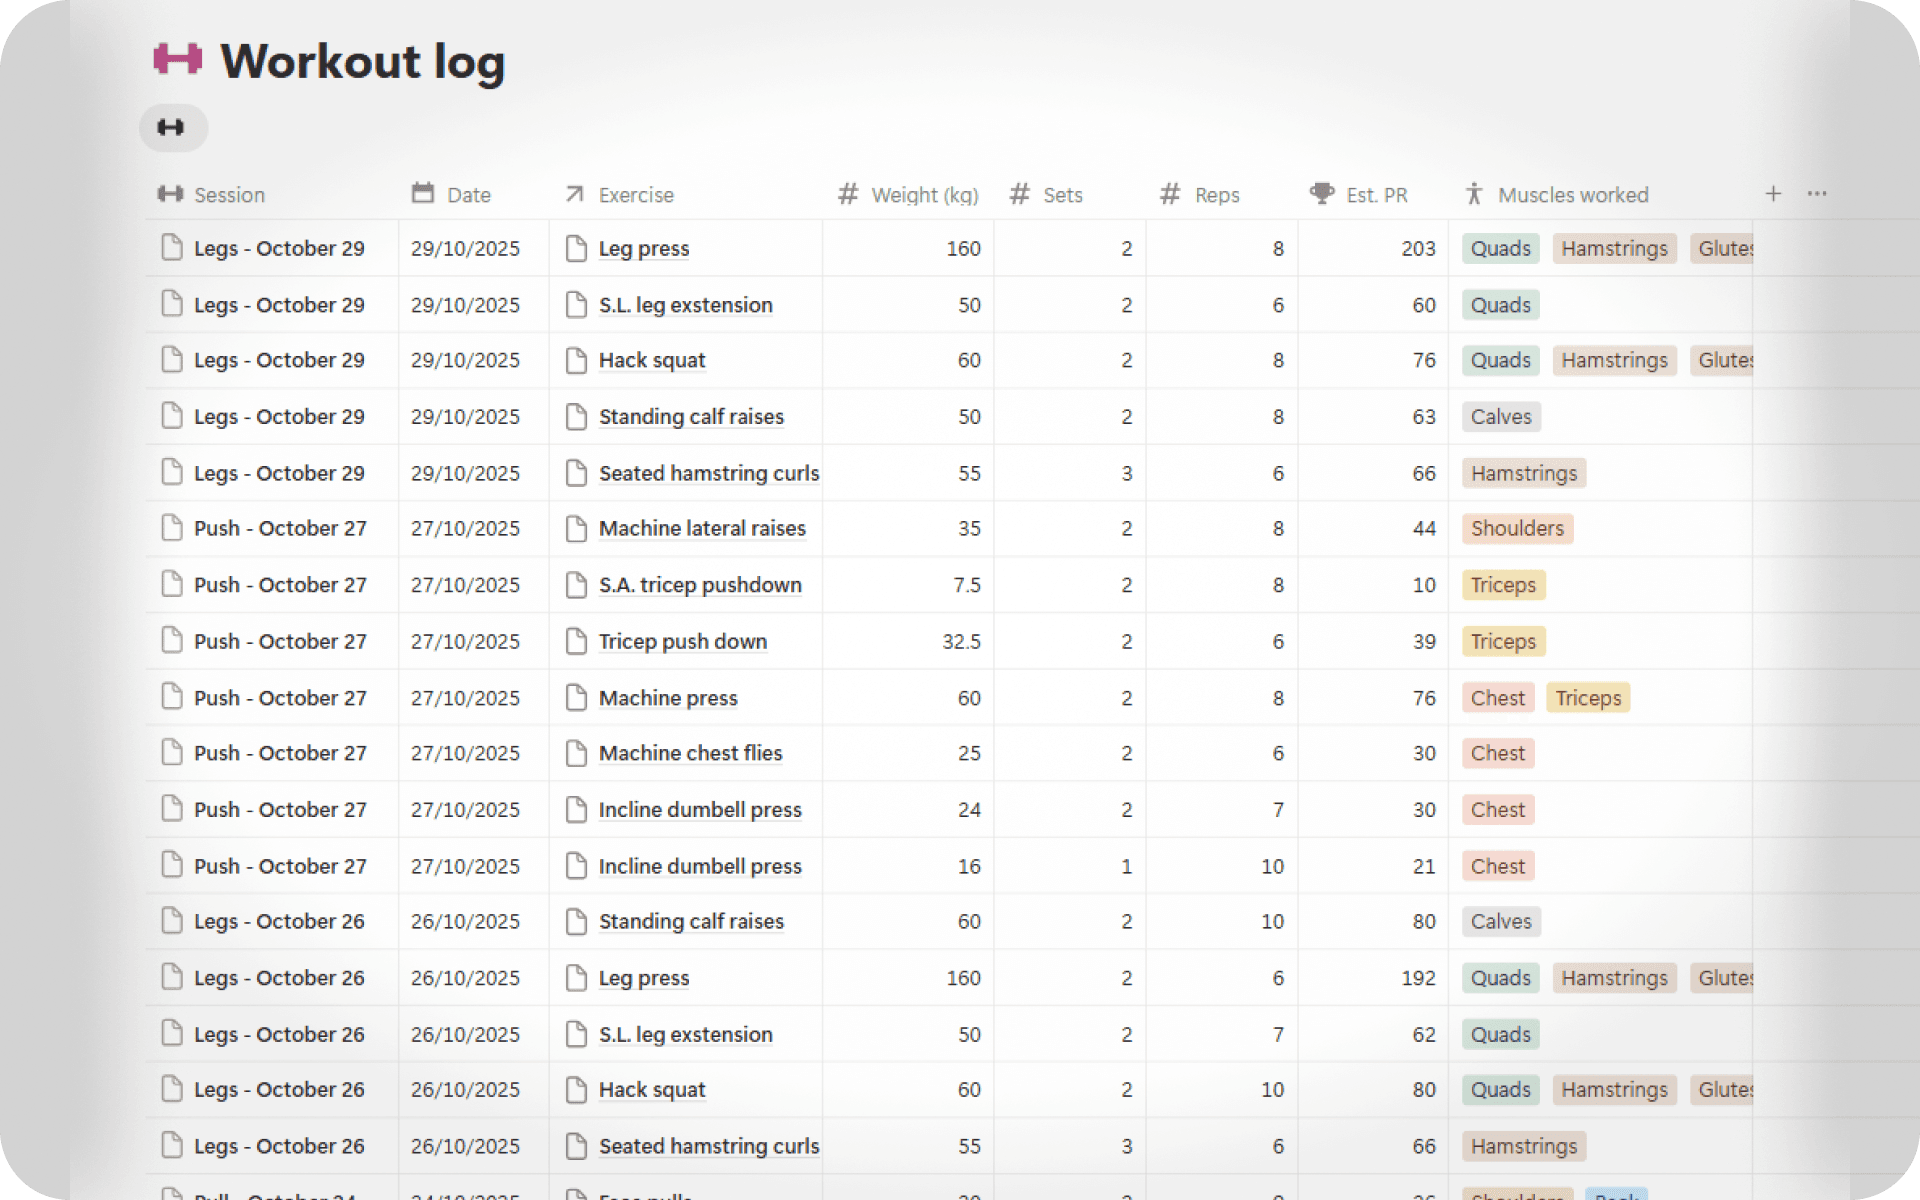Open the three-dots table options menu
The height and width of the screenshot is (1200, 1920).
coord(1817,194)
